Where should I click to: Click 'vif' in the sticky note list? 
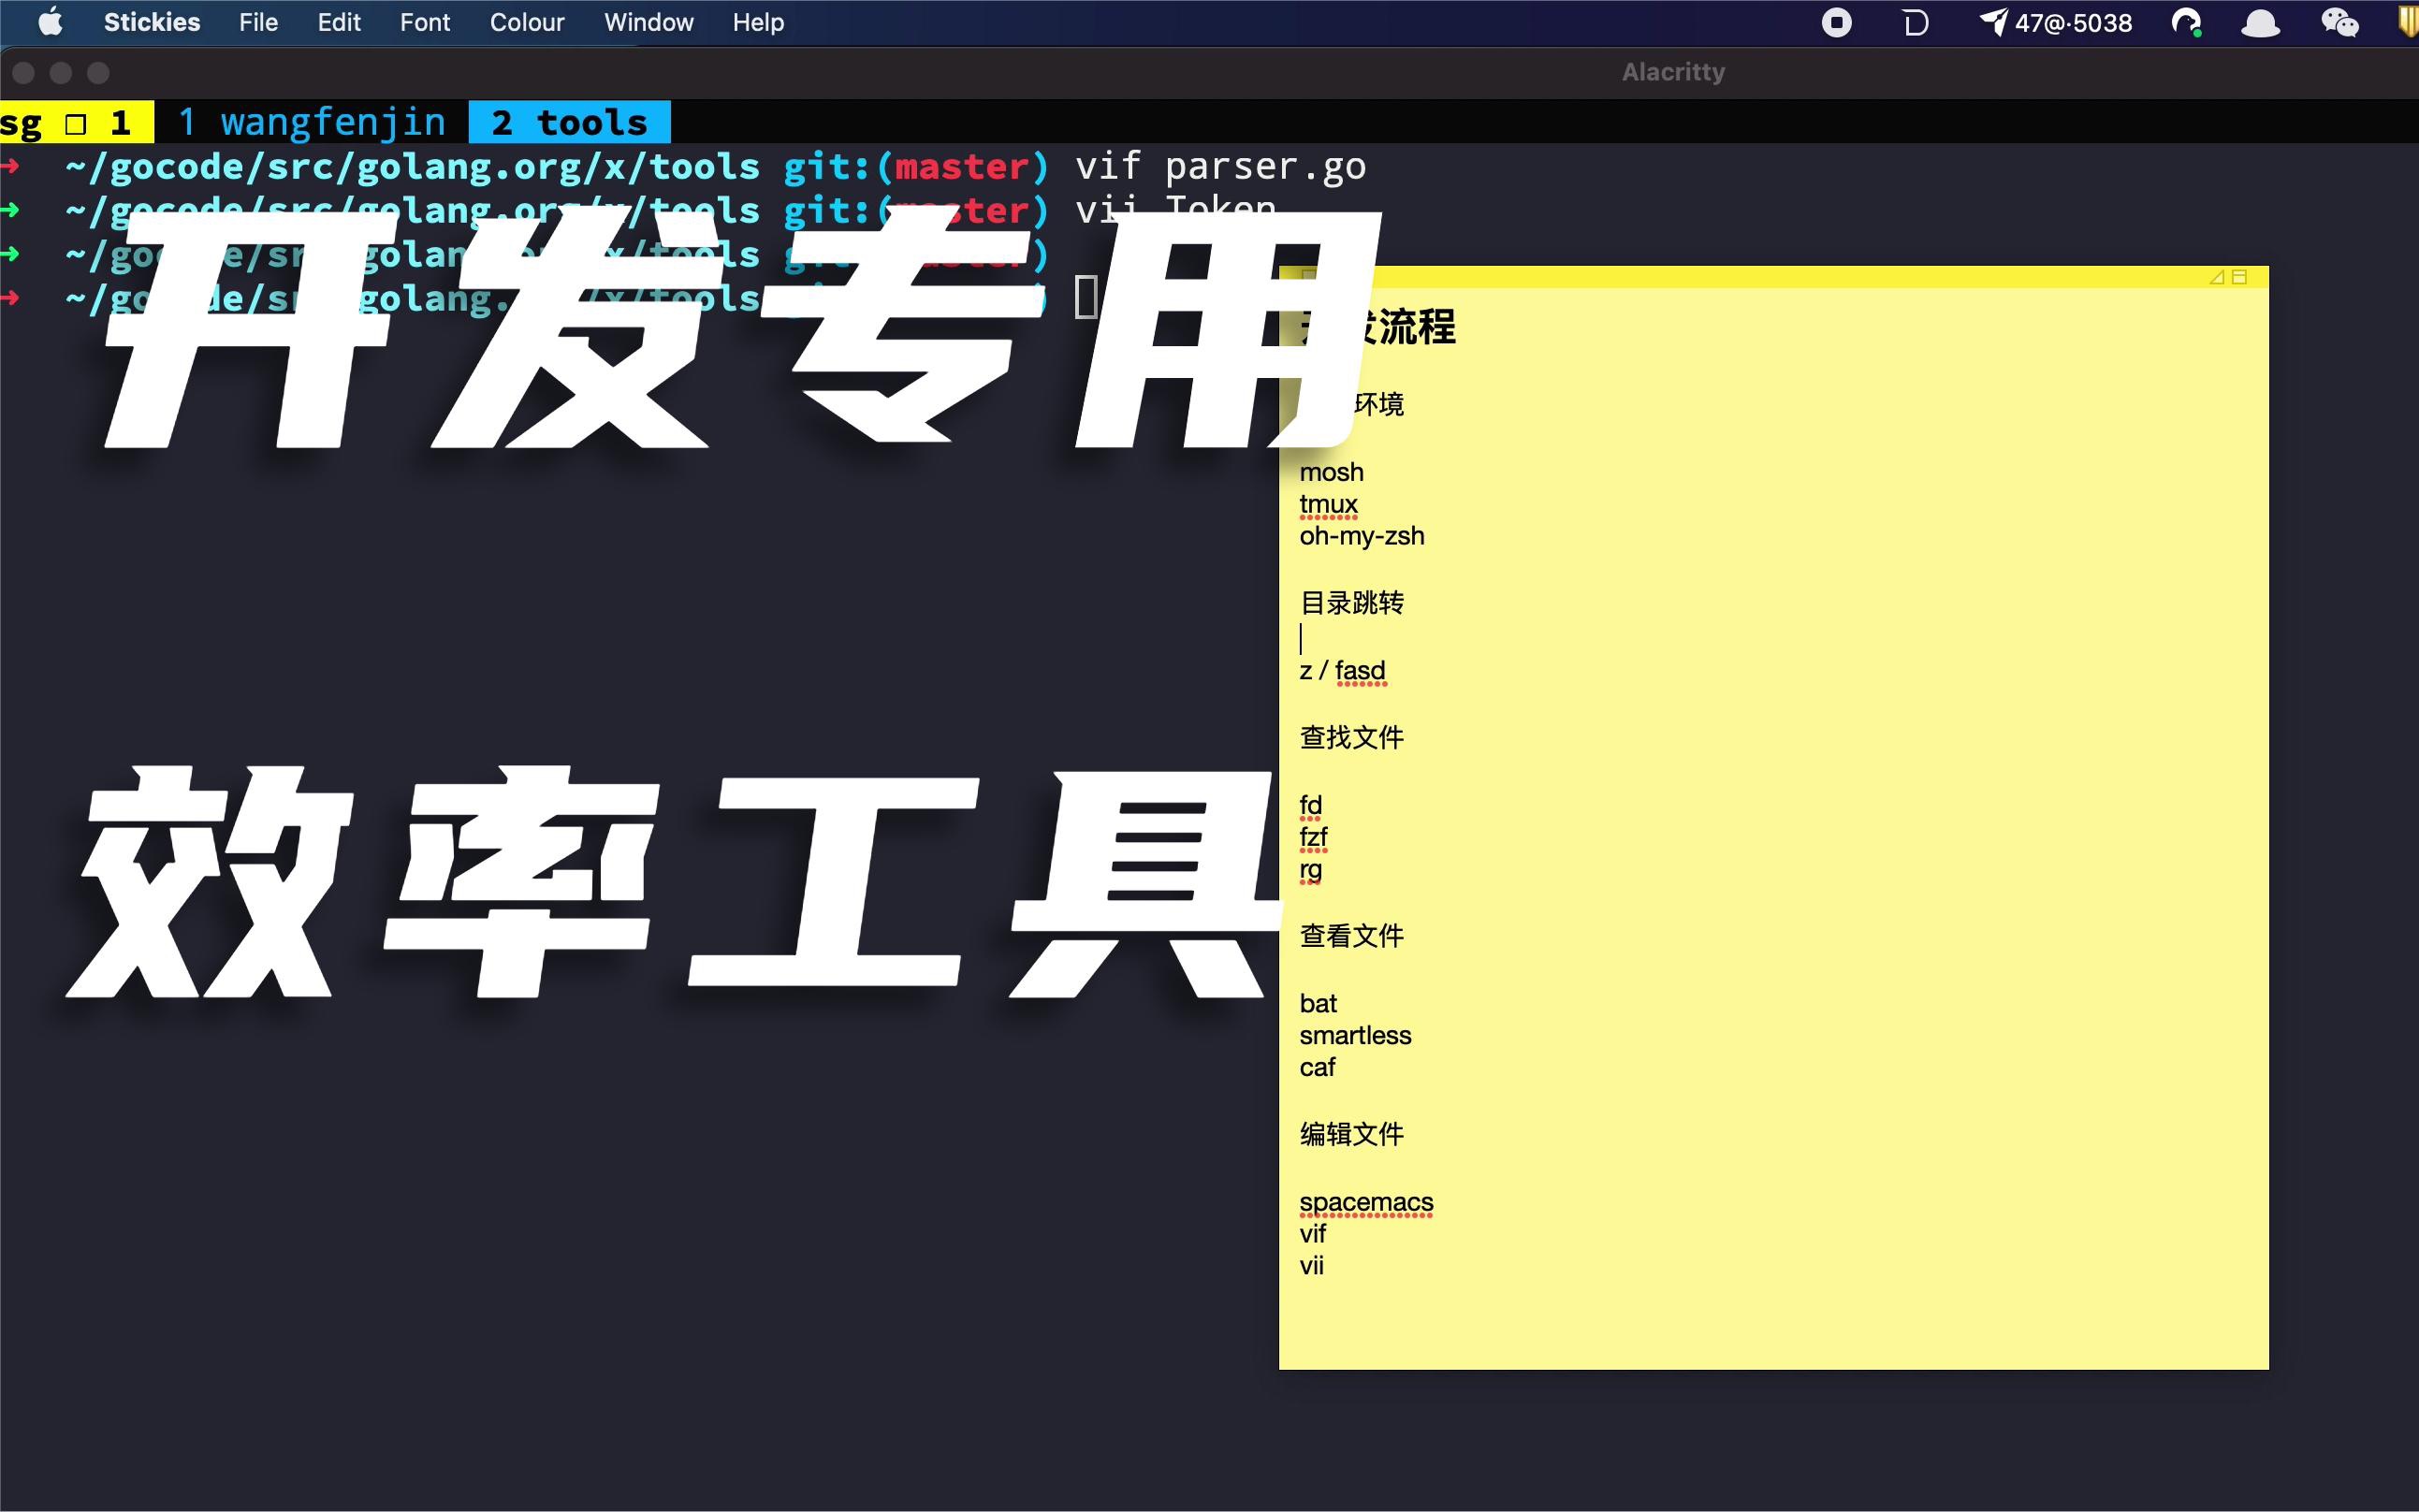pos(1312,1234)
